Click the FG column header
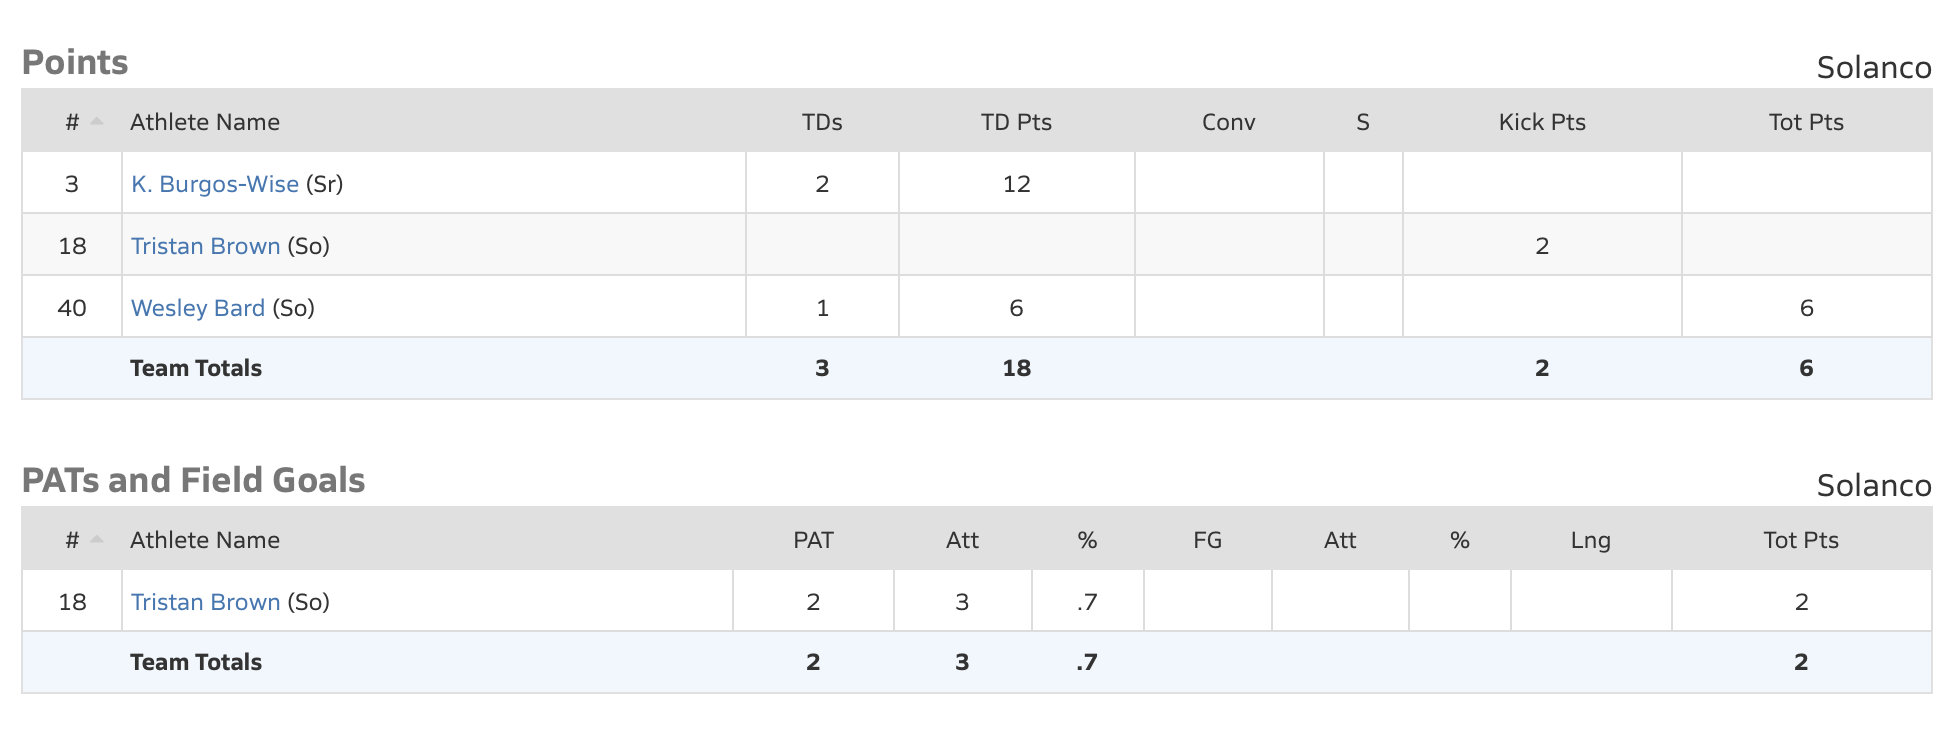The height and width of the screenshot is (744, 1944). coord(1207,540)
